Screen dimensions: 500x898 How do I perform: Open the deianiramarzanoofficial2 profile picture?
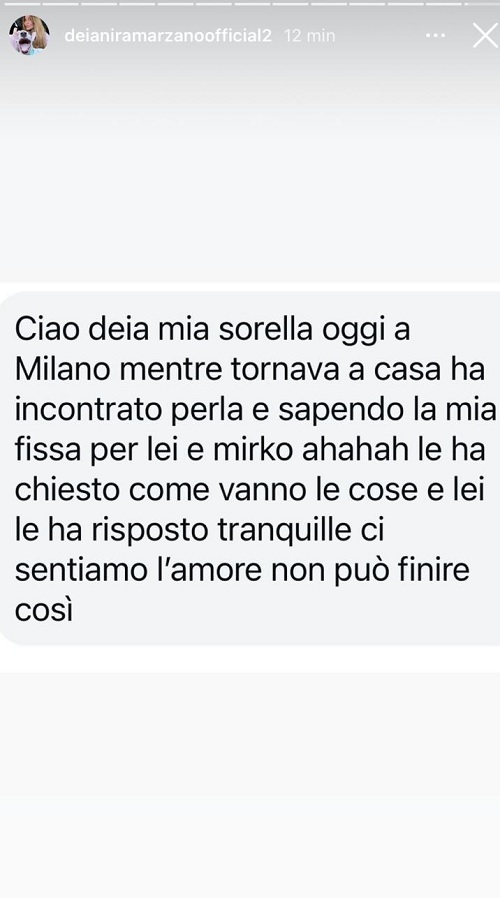click(29, 35)
